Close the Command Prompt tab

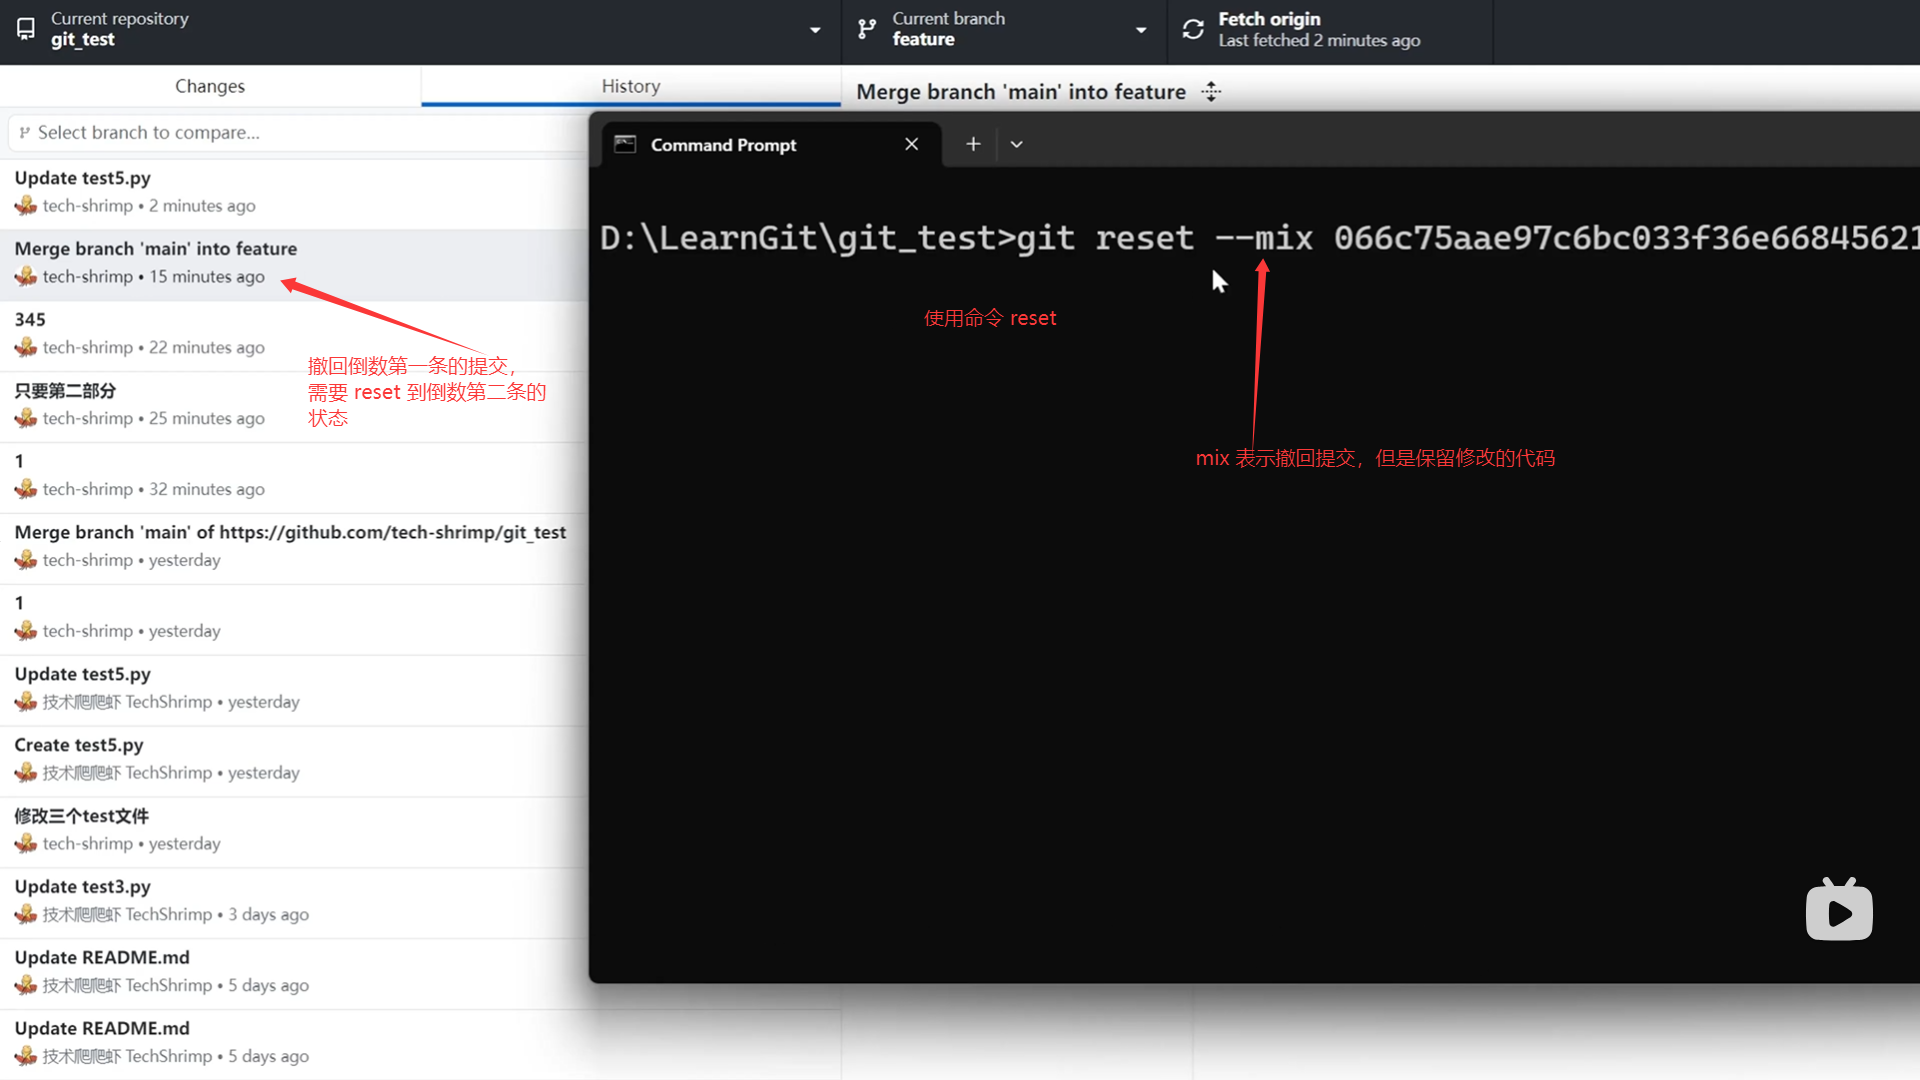pos(911,144)
